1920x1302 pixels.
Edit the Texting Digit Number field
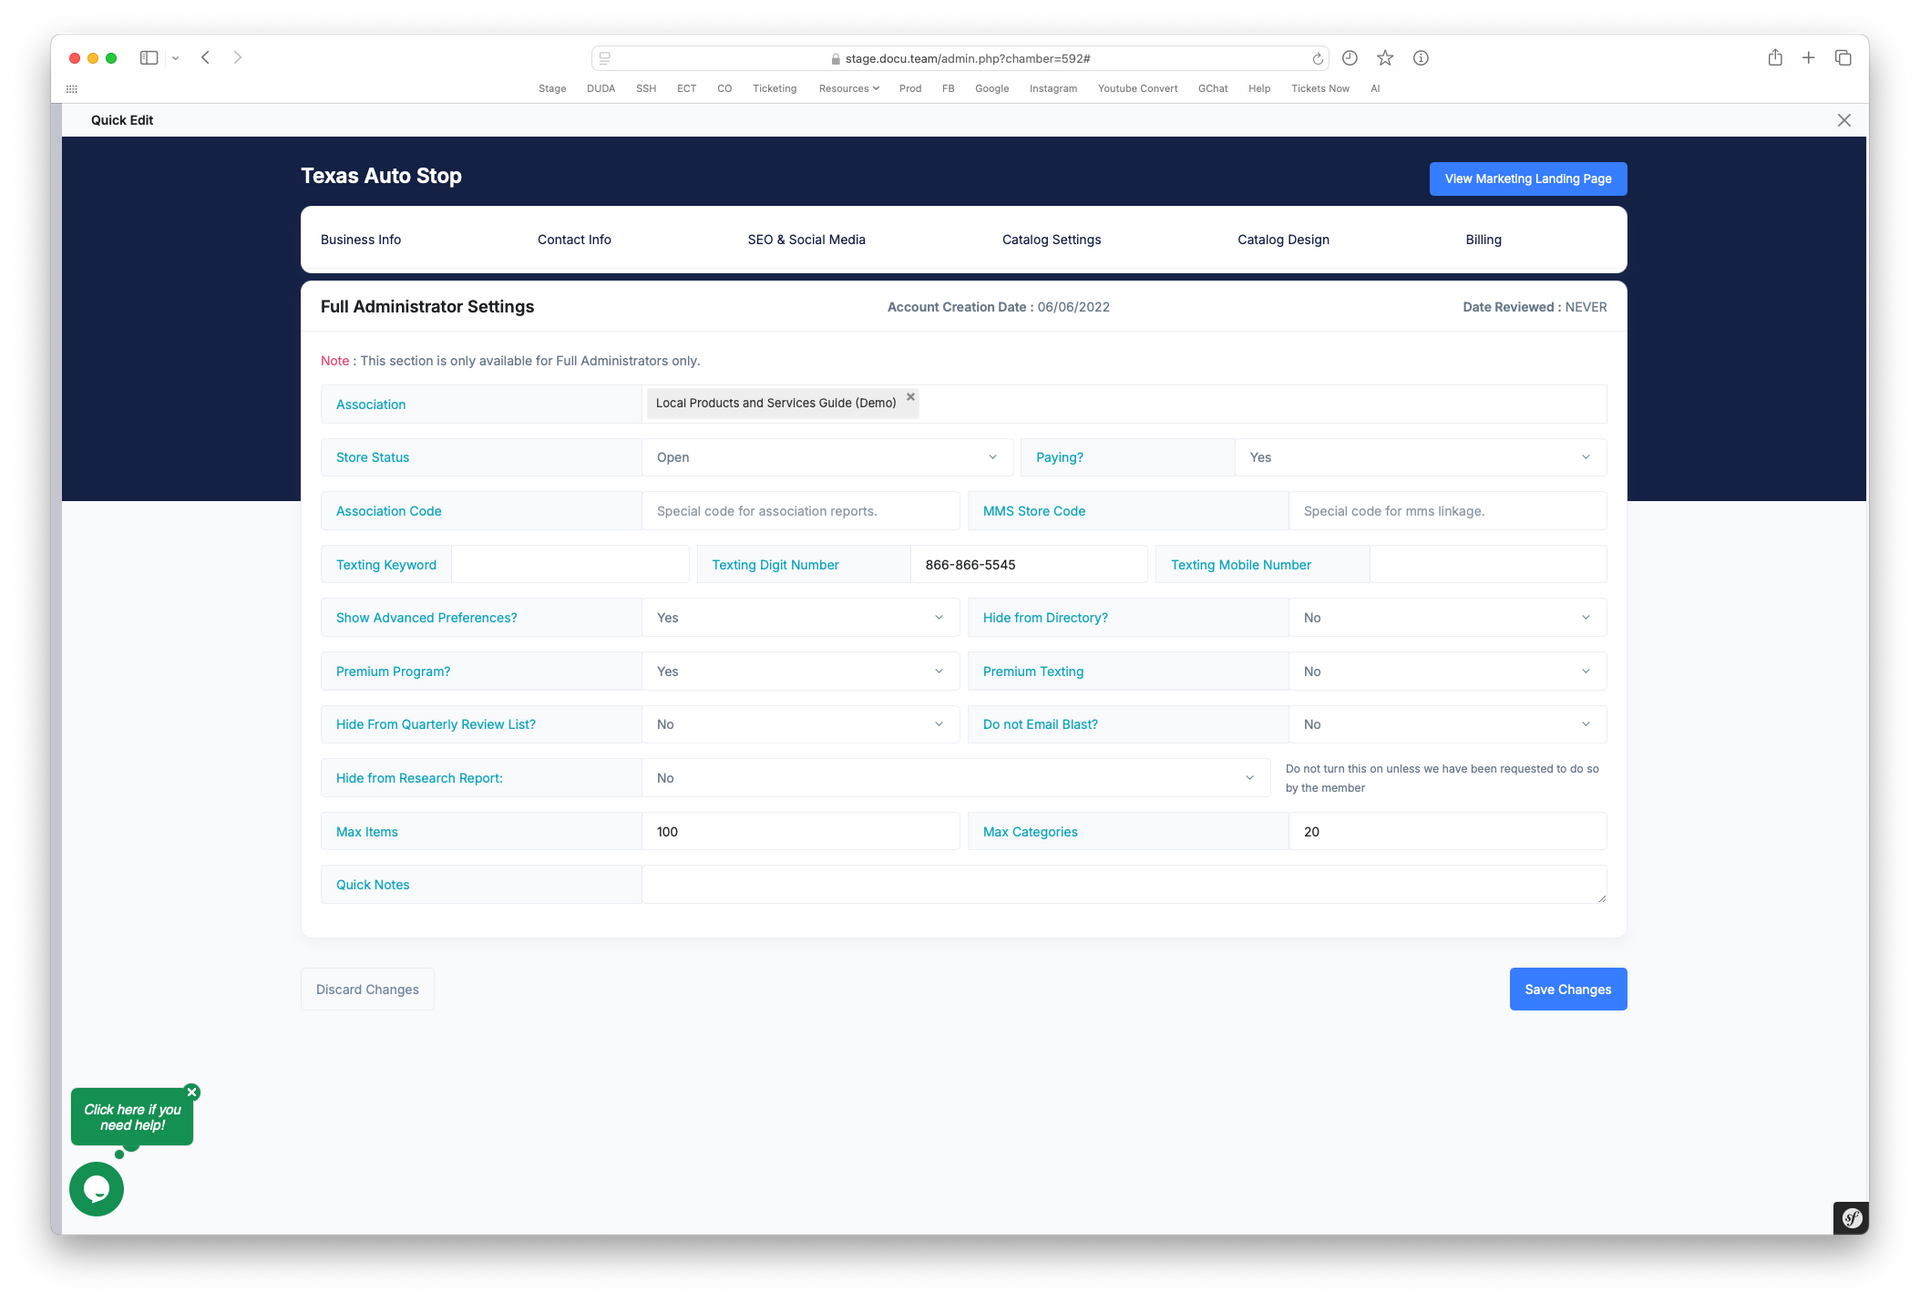tap(1028, 565)
